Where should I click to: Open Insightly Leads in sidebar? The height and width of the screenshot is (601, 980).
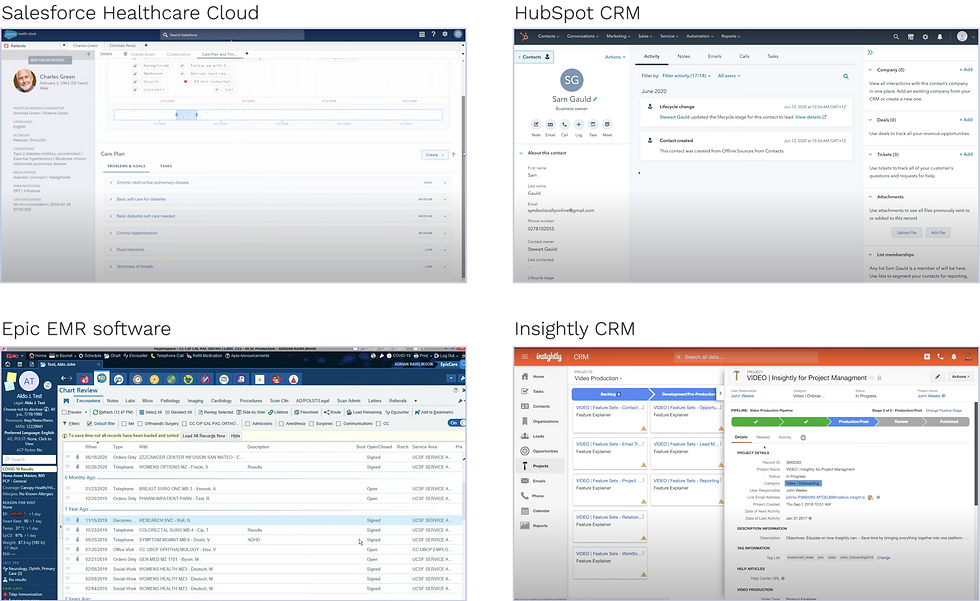click(x=533, y=436)
